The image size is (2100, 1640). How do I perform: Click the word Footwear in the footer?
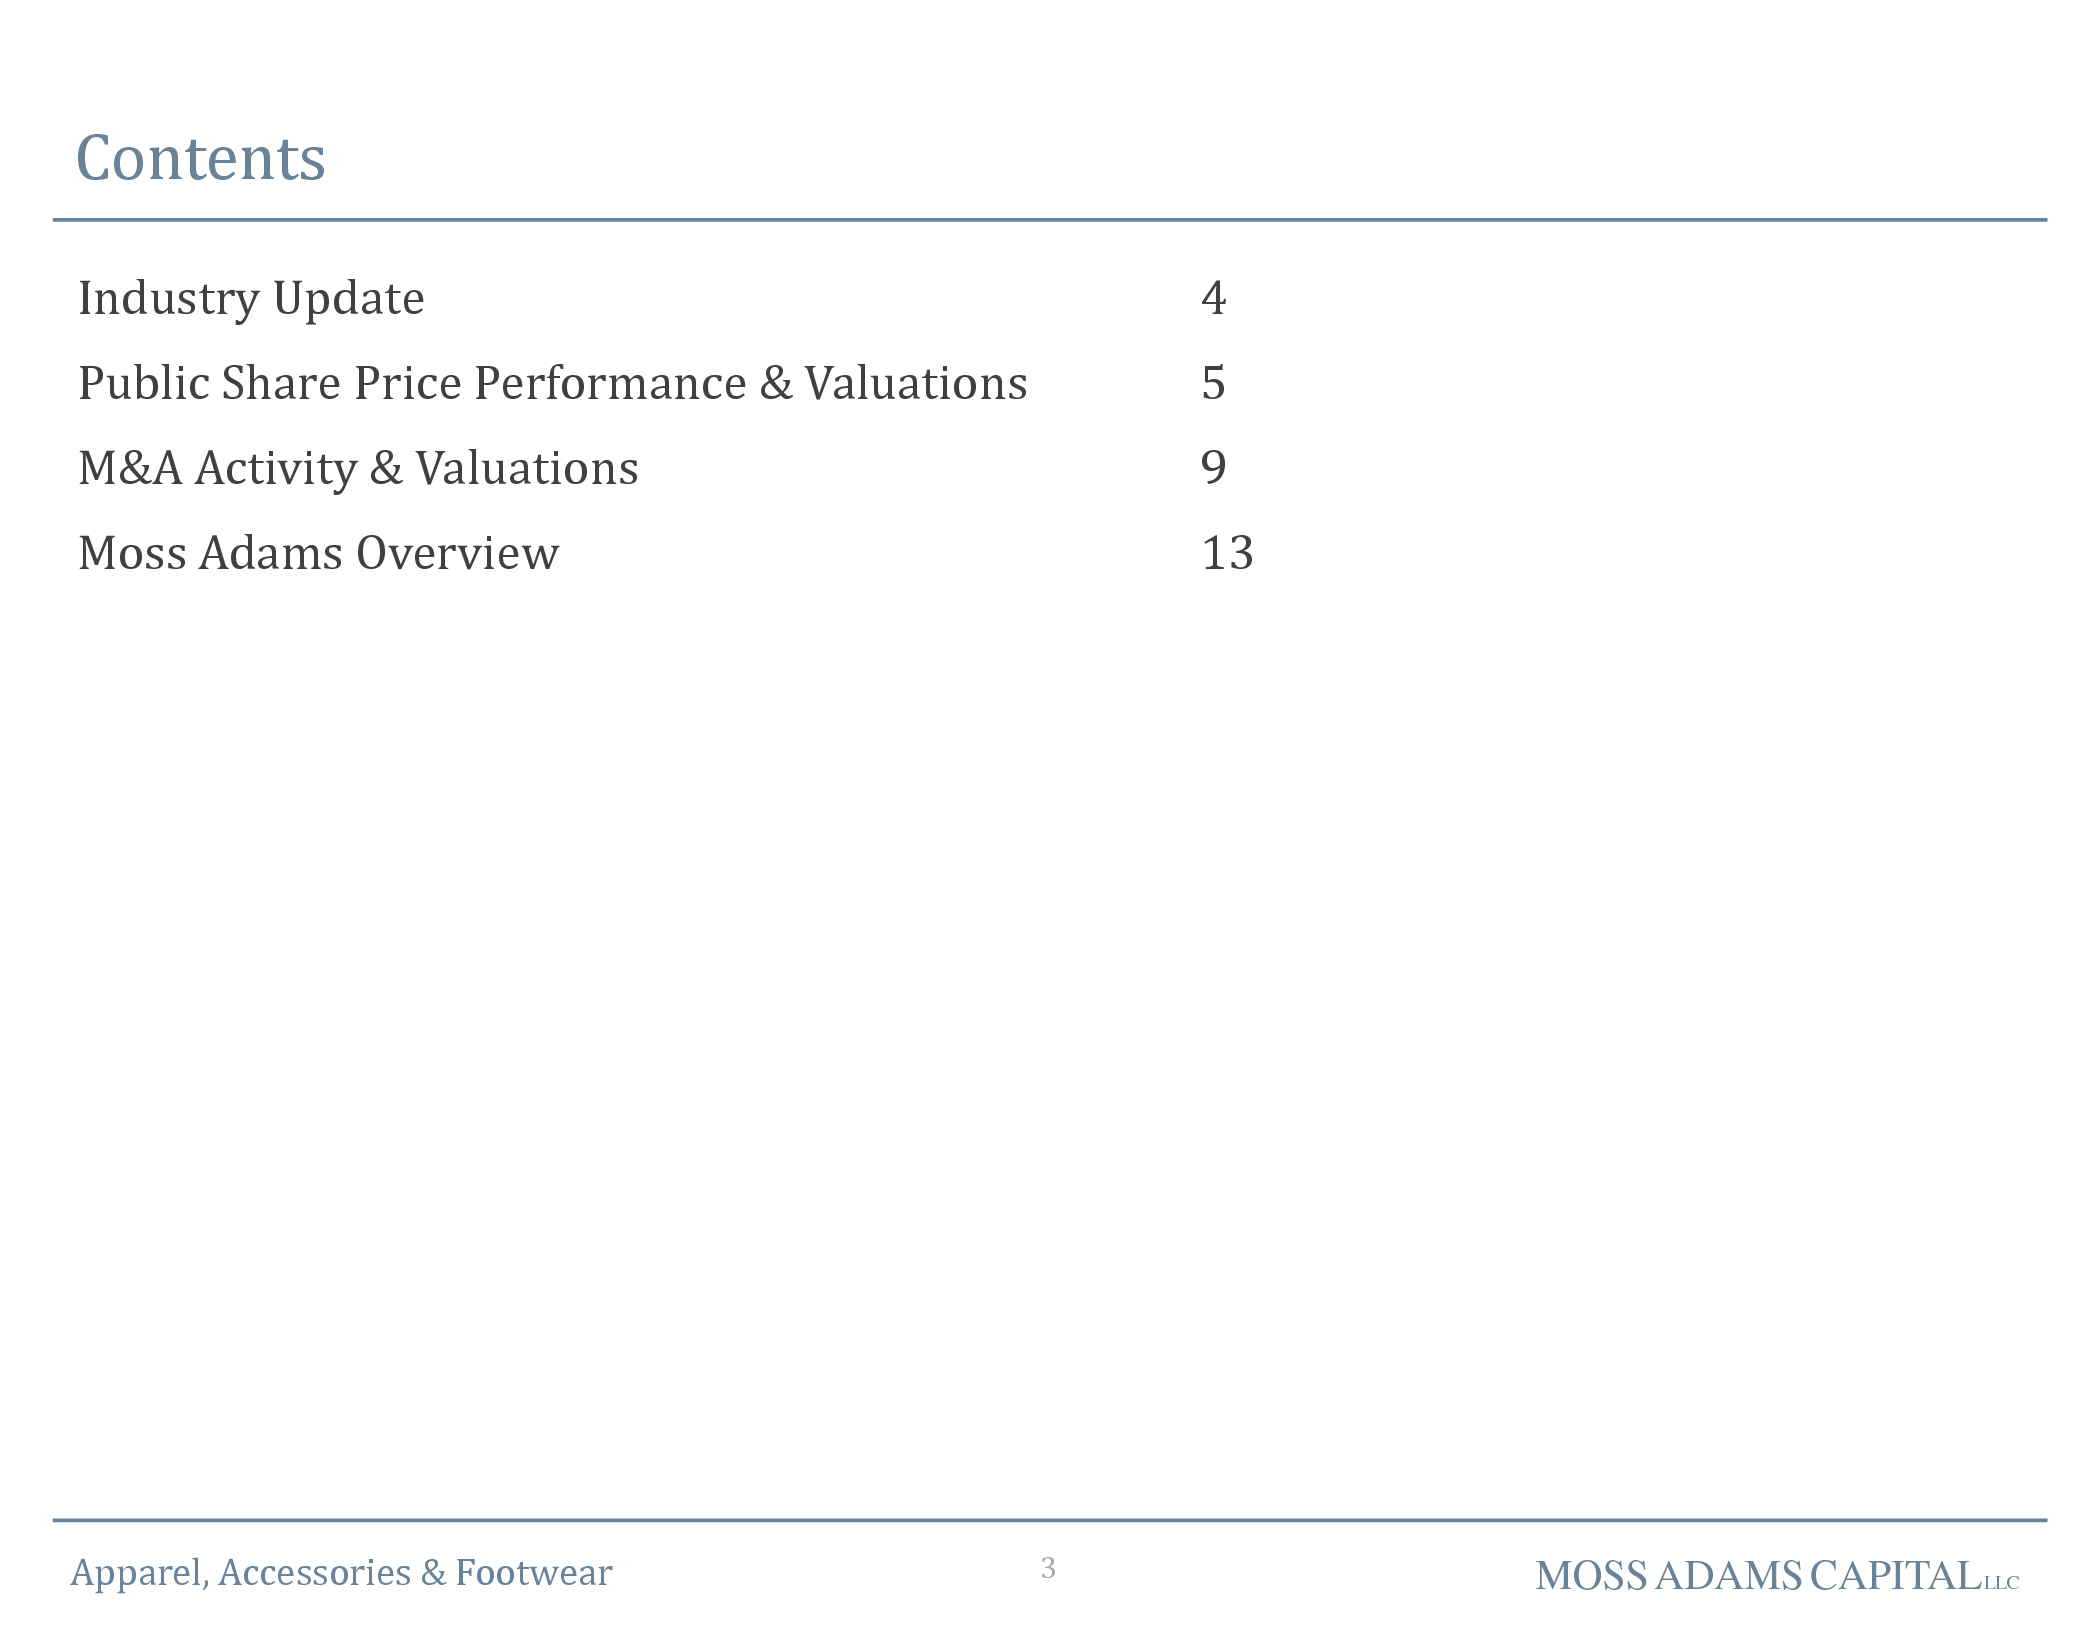534,1573
